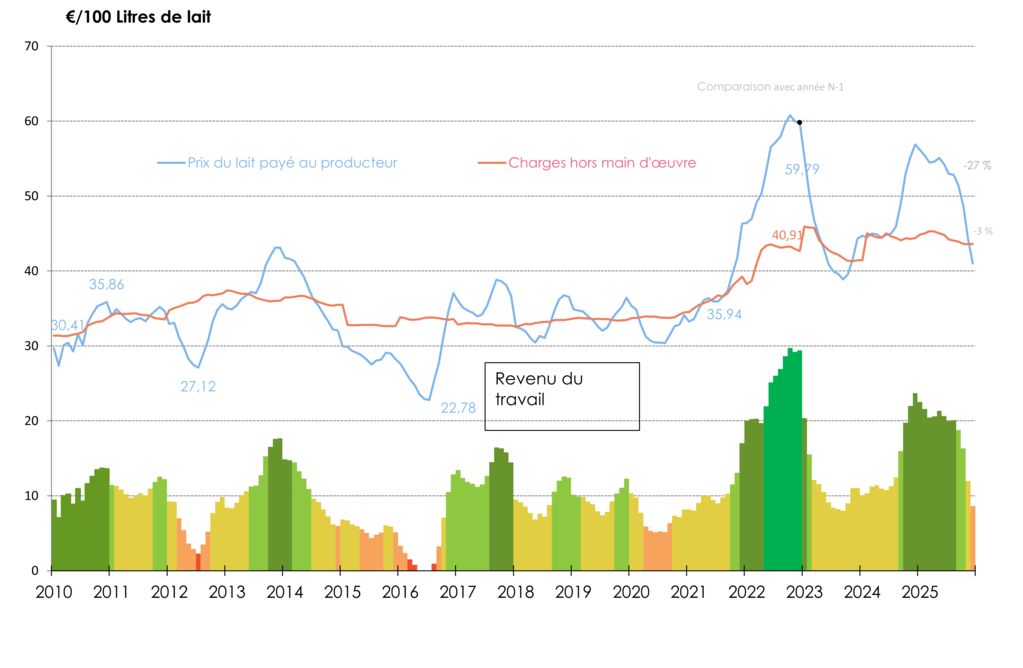Select the 59,79 data label
The image size is (1023, 668).
(804, 170)
